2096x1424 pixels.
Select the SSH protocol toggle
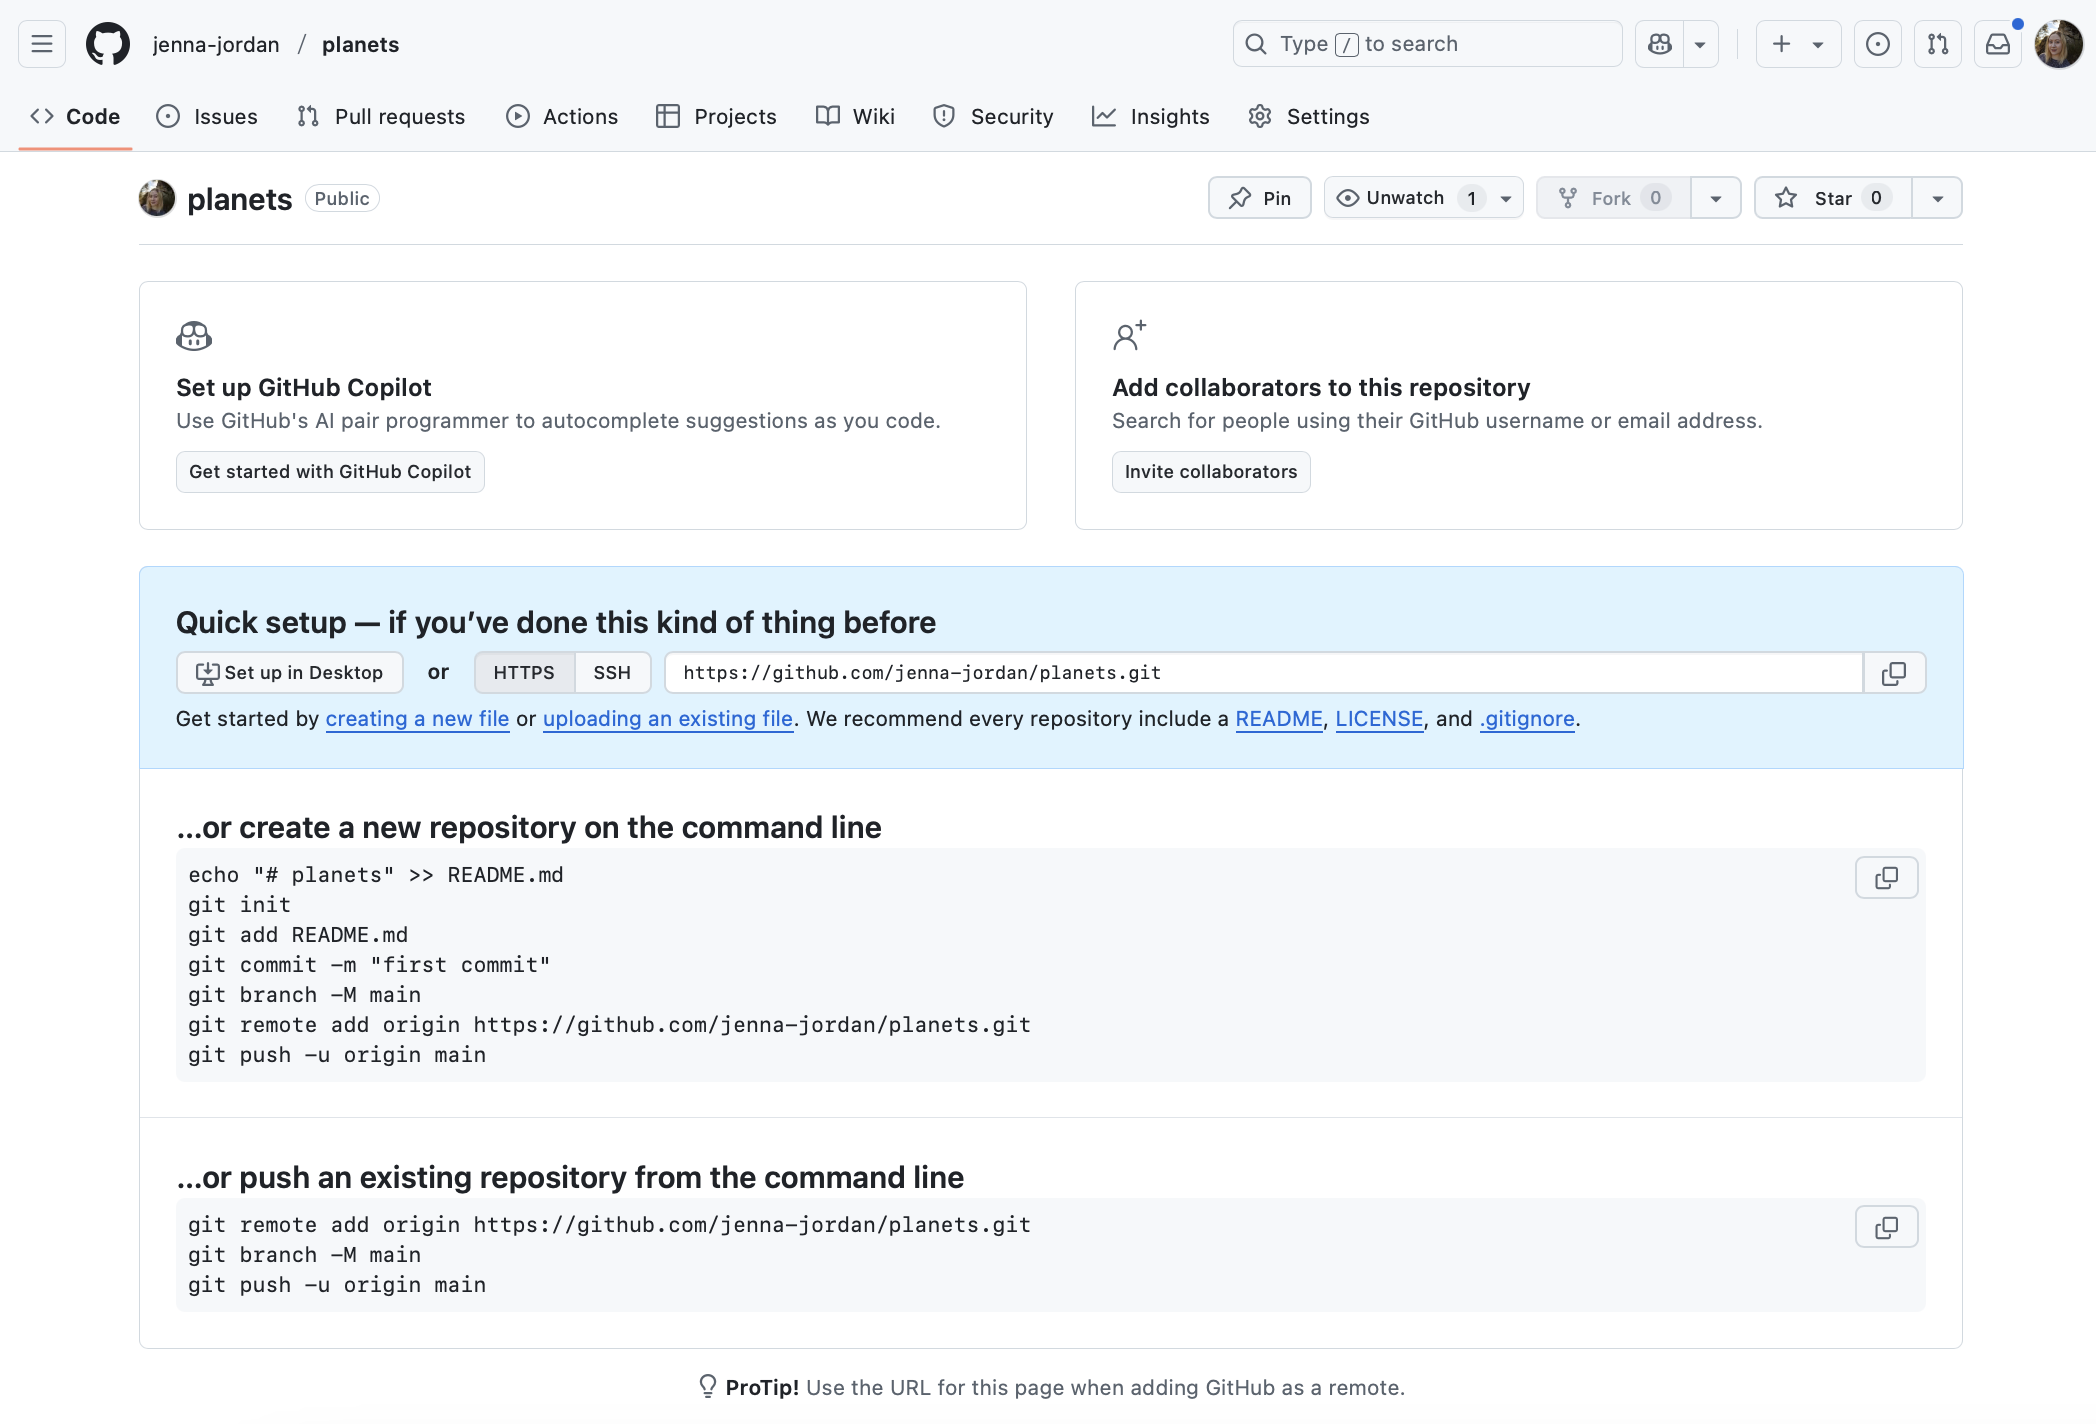click(x=612, y=673)
